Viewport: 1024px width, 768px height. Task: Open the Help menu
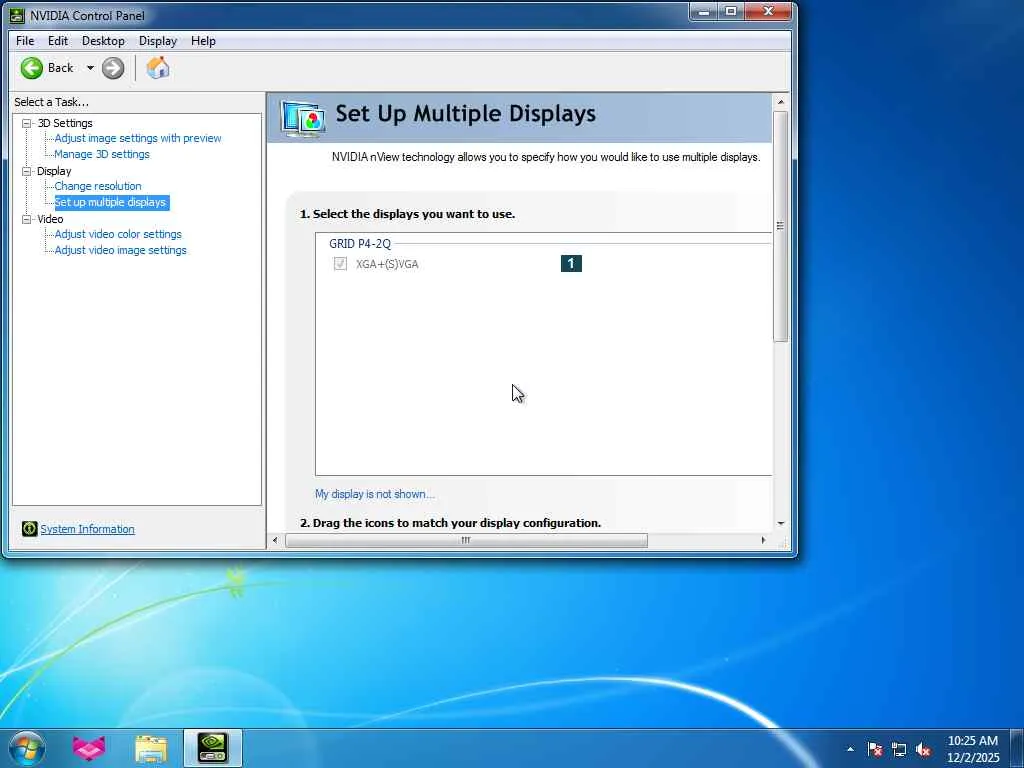click(x=203, y=40)
